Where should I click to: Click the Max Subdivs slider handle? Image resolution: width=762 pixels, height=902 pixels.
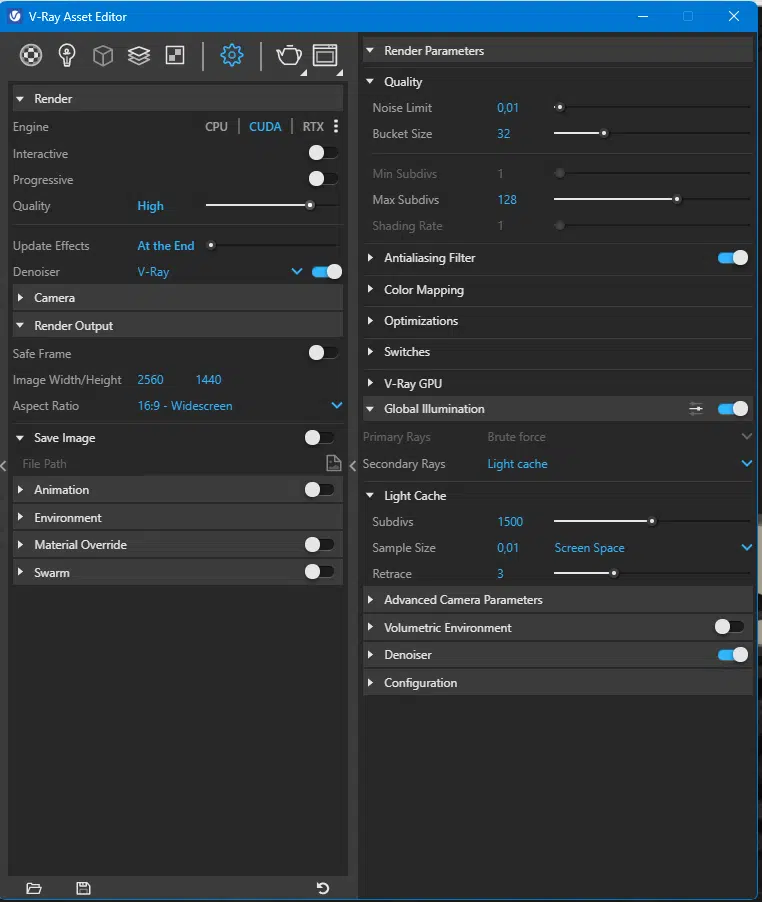[677, 200]
